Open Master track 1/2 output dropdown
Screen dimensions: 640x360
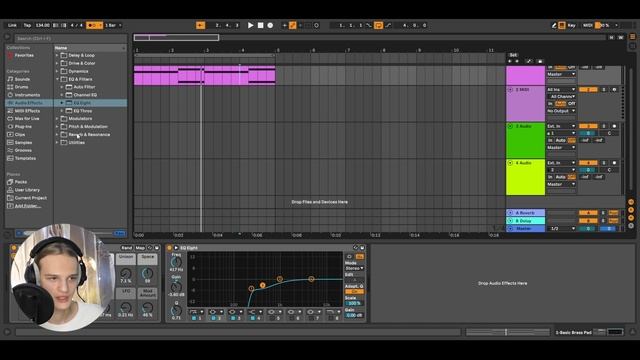(x=561, y=229)
